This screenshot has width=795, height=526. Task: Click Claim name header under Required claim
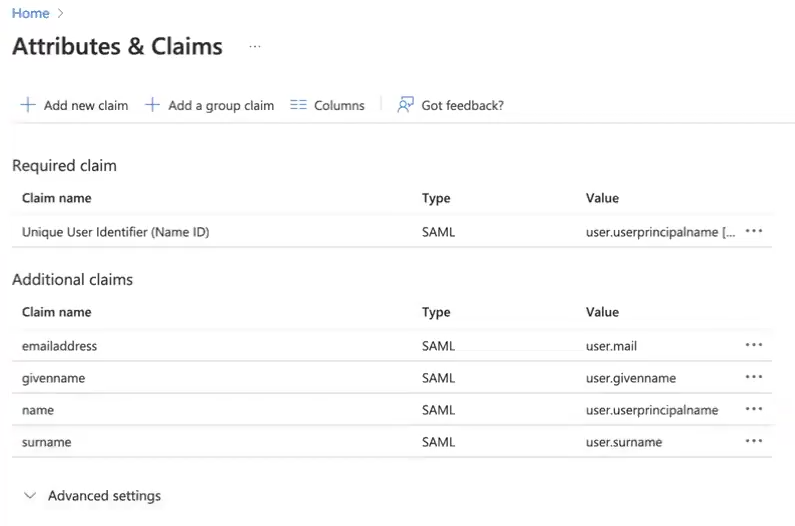click(57, 198)
